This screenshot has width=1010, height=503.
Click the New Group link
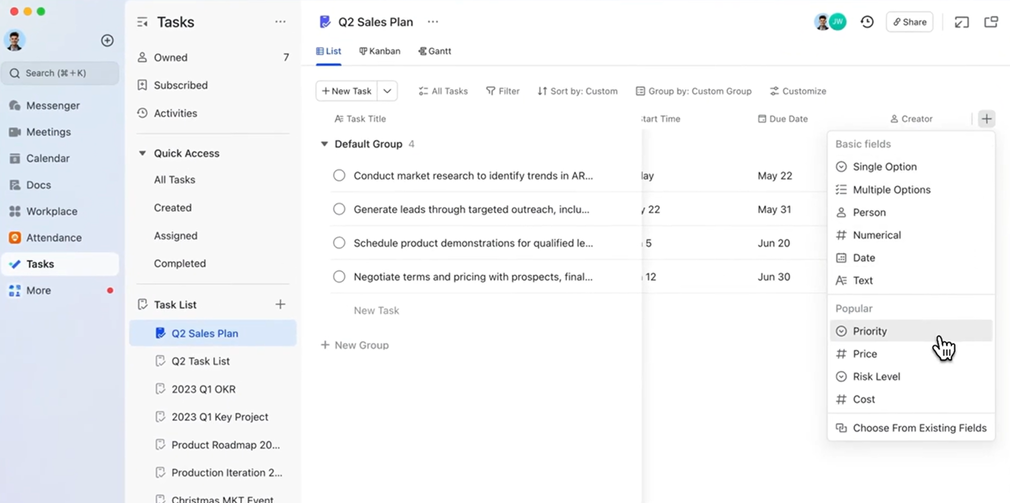click(x=355, y=345)
